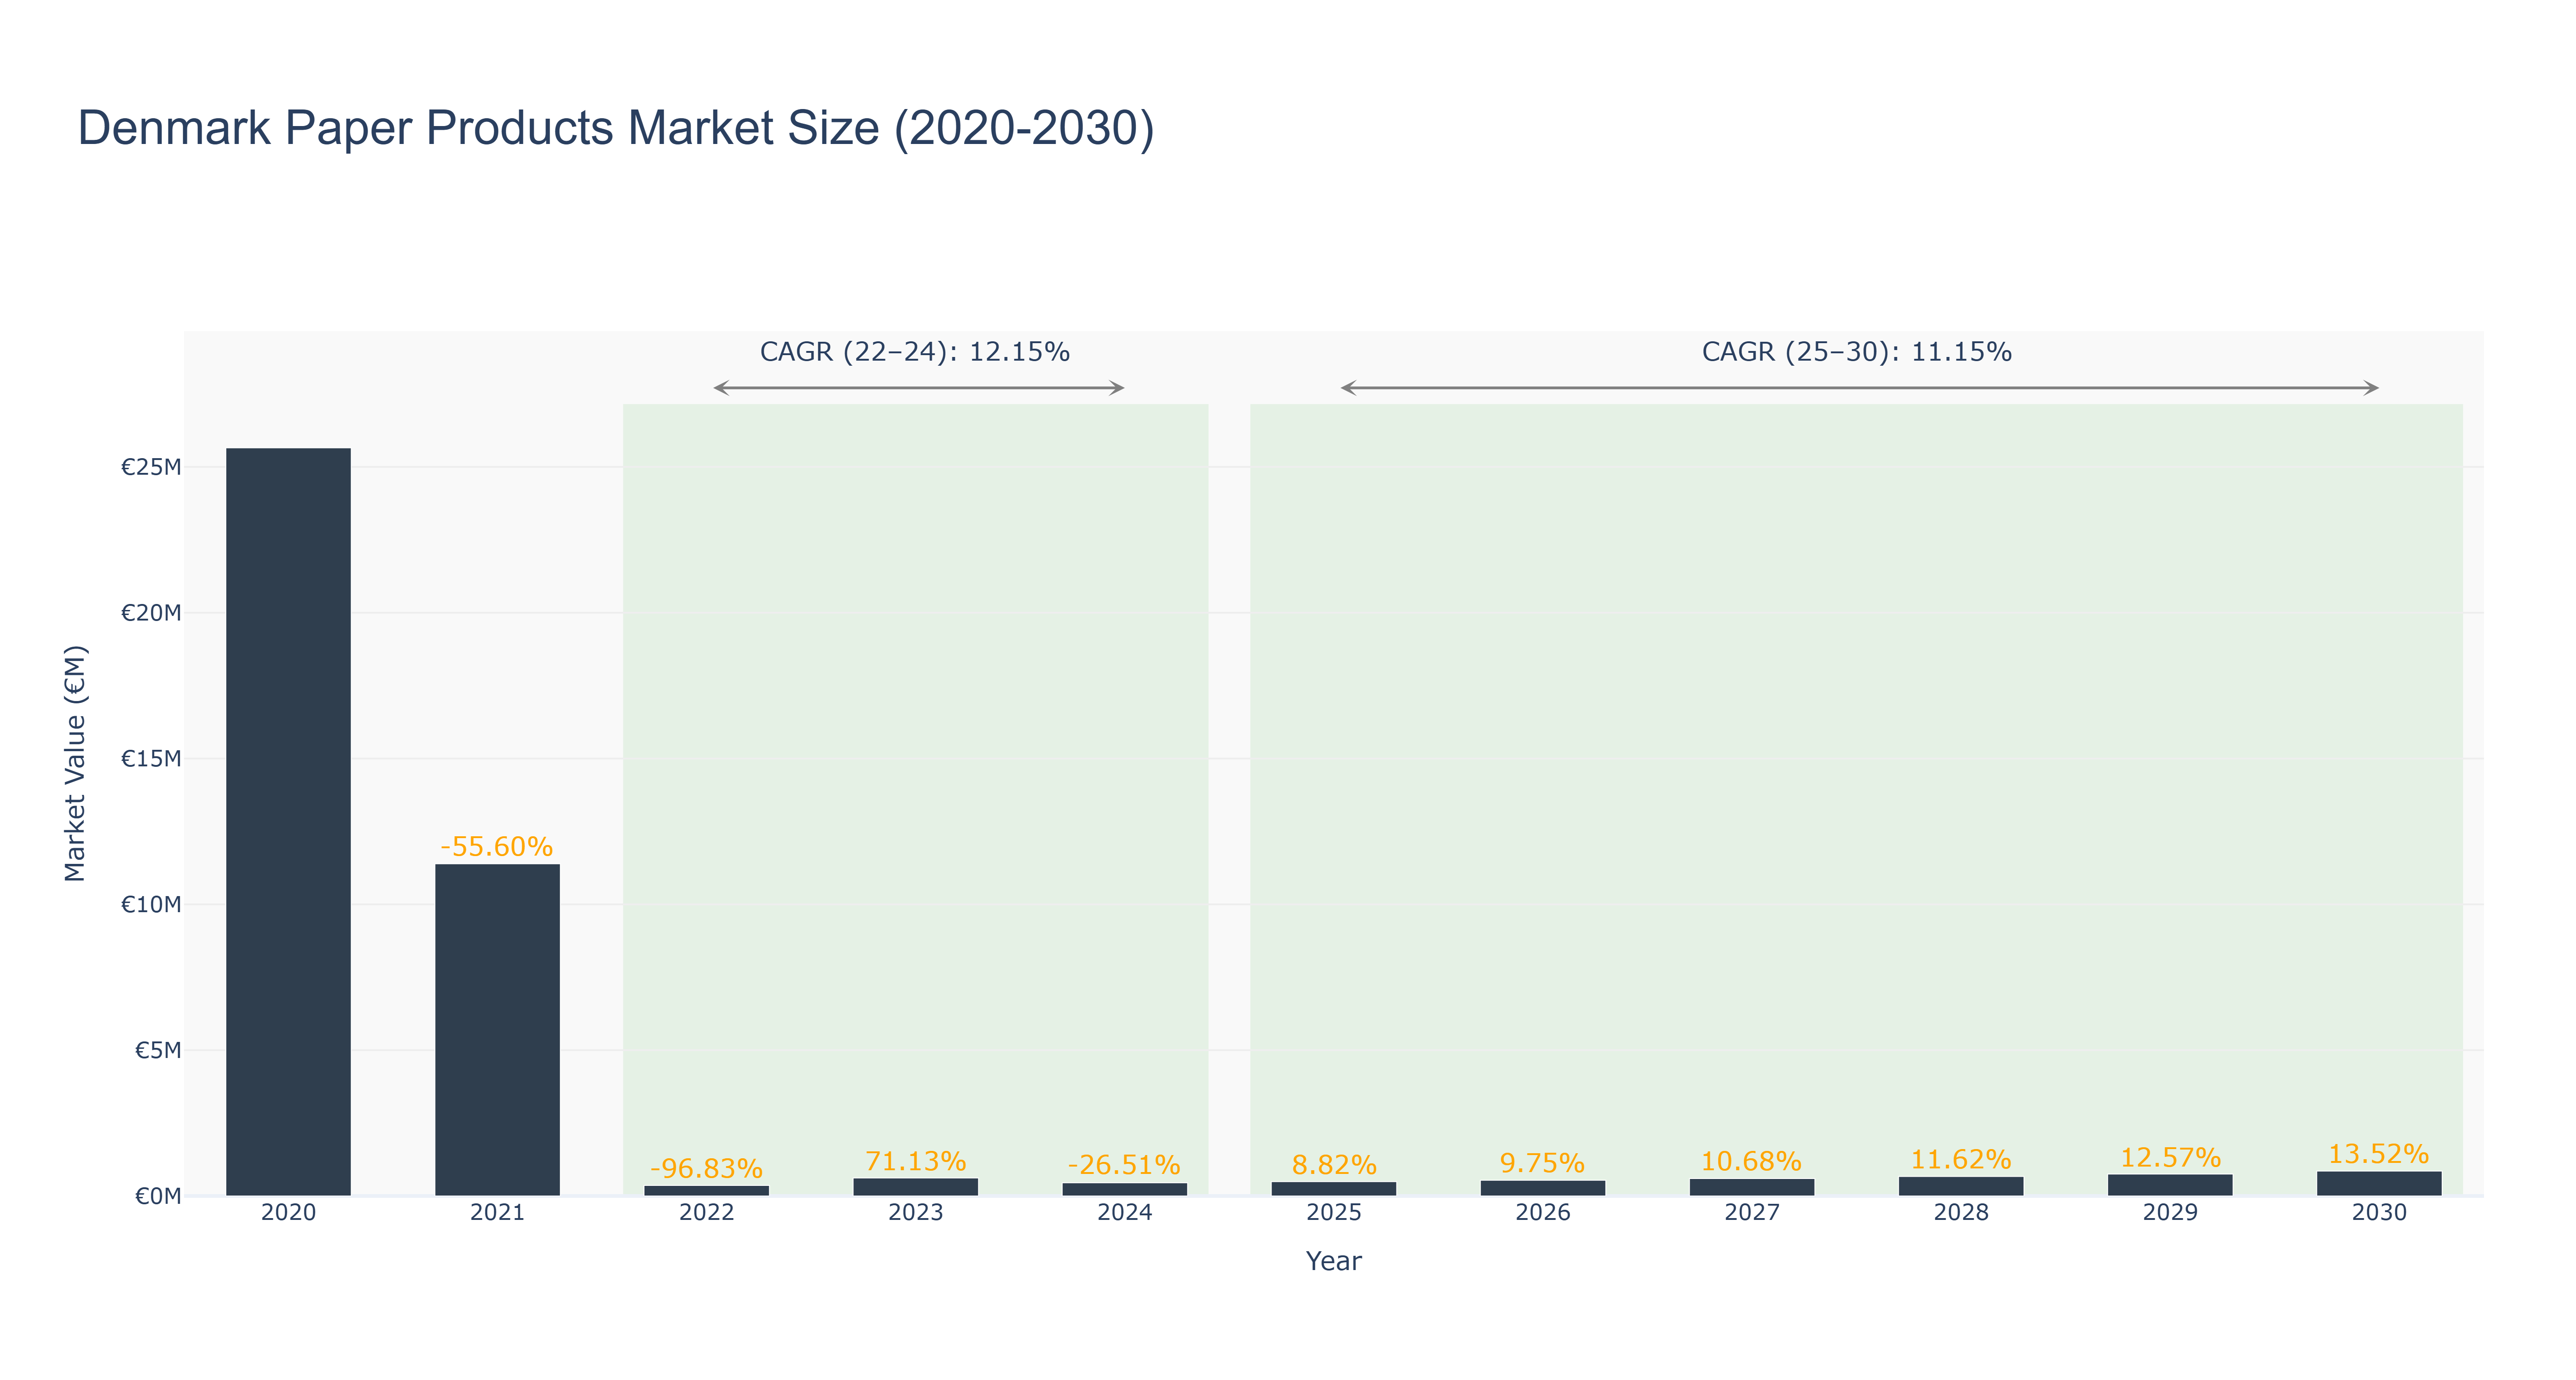Image resolution: width=2576 pixels, height=1380 pixels.
Task: Click the 2026 bar
Action: pyautogui.click(x=1542, y=1188)
